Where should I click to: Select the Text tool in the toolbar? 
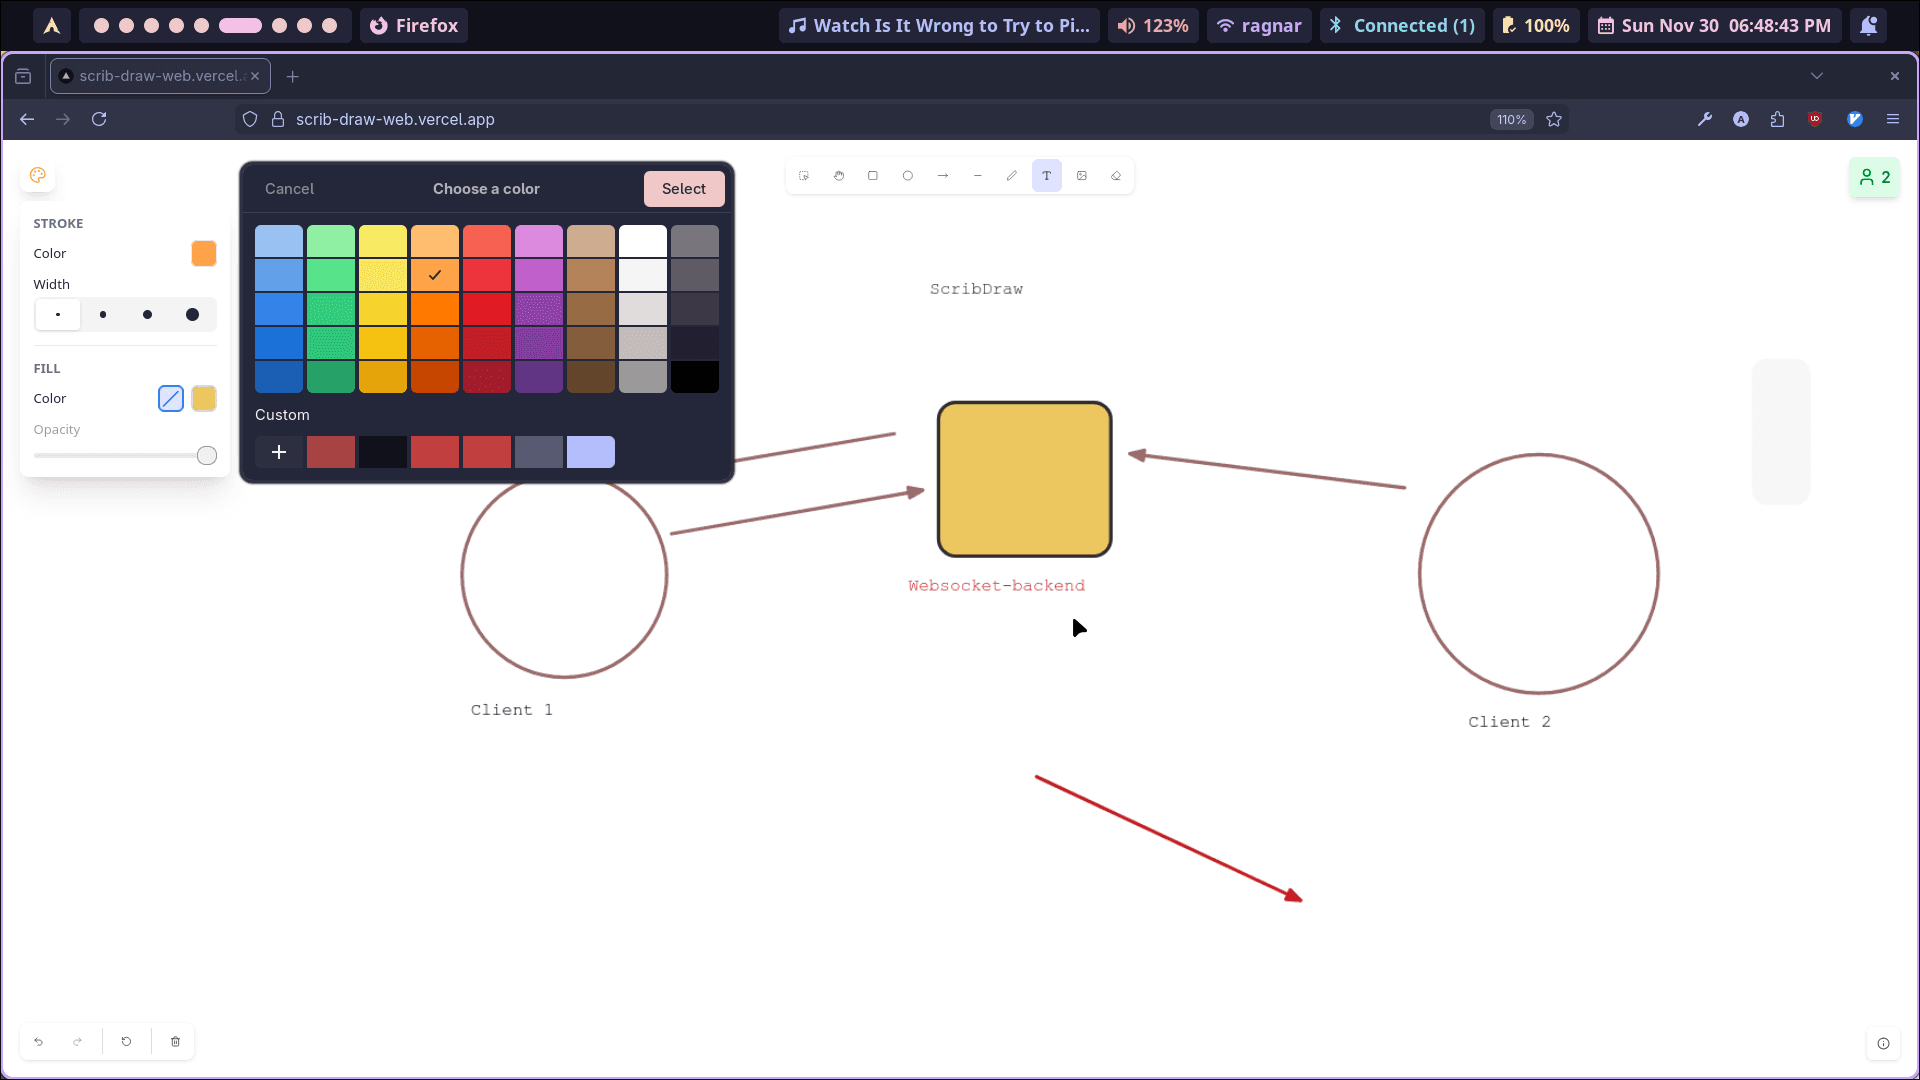point(1047,175)
